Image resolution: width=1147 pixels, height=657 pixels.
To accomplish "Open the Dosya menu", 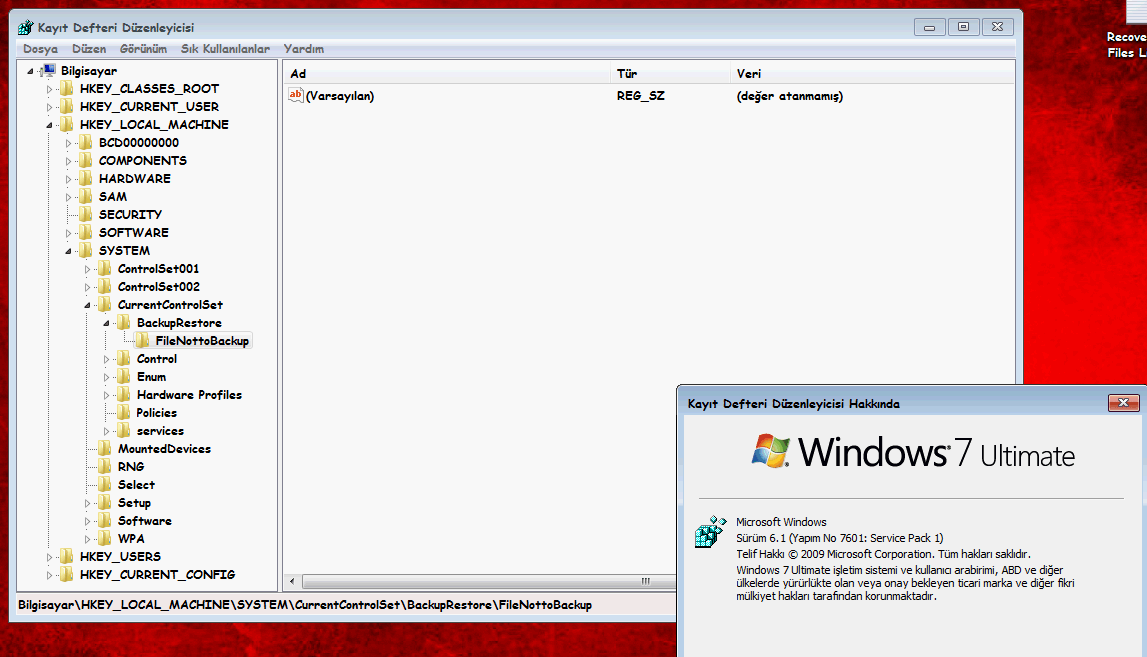I will 40,49.
